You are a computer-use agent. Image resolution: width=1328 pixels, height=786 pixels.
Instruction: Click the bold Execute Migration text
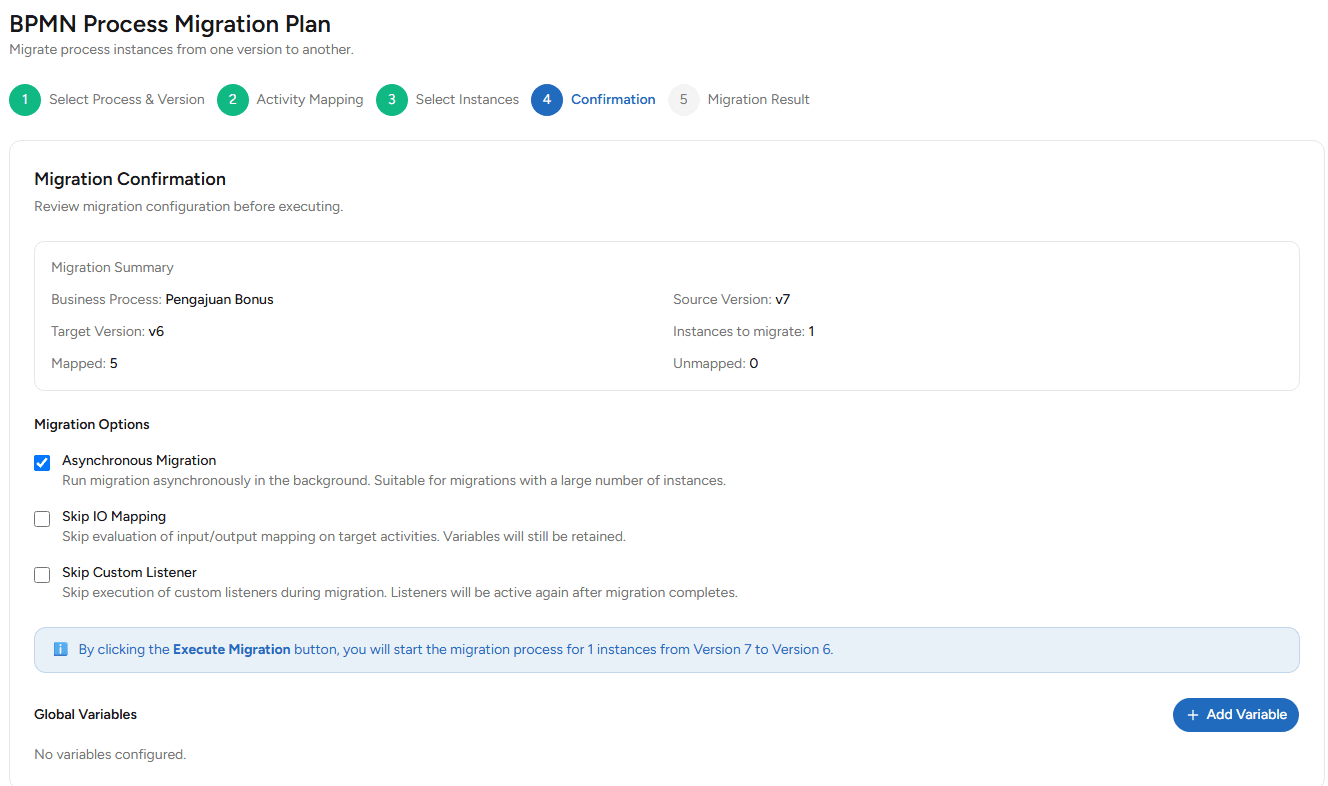coord(232,649)
